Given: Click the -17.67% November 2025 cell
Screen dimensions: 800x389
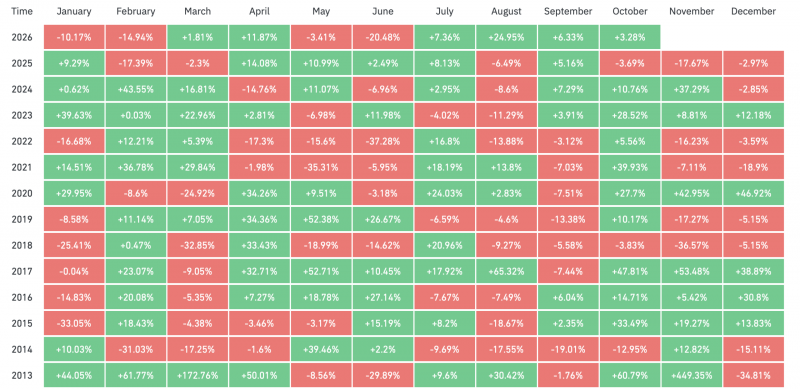Looking at the screenshot, I should click(x=691, y=63).
